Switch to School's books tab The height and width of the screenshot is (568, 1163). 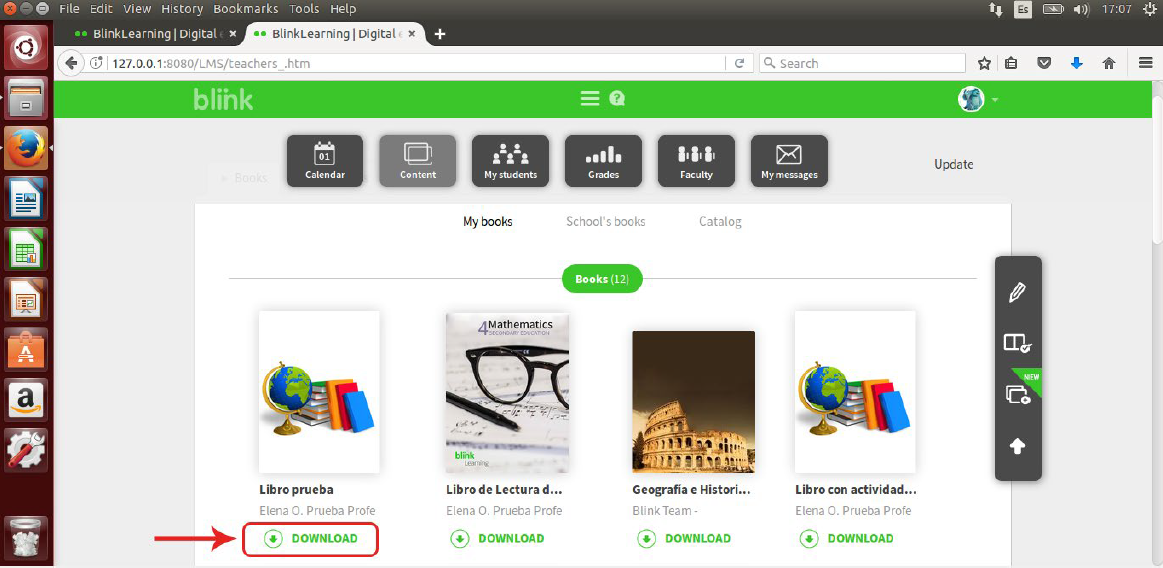(605, 222)
